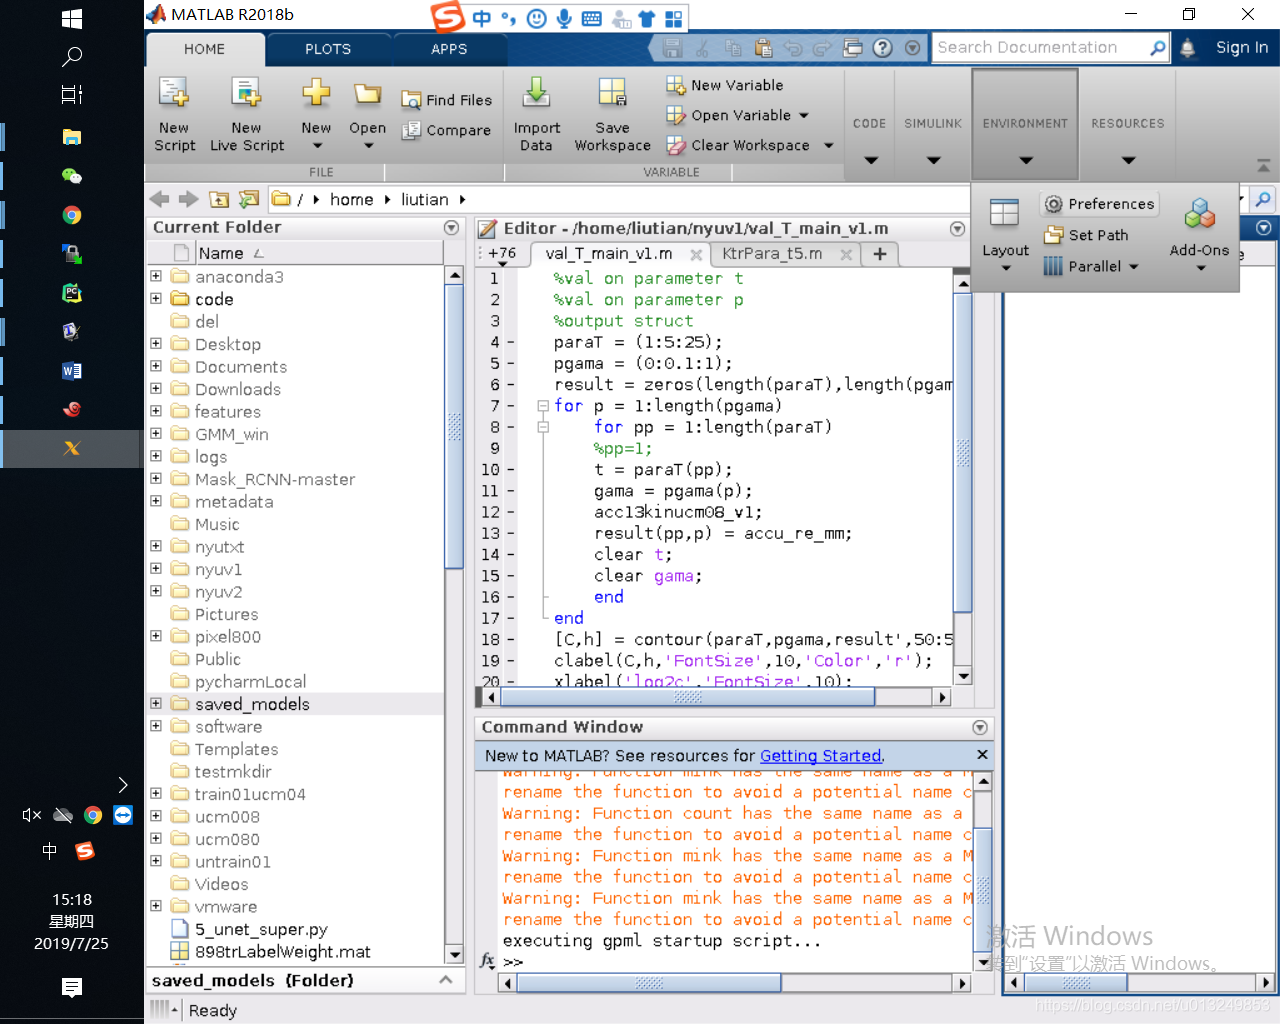This screenshot has width=1280, height=1024.
Task: Select the HOME tab
Action: [204, 49]
